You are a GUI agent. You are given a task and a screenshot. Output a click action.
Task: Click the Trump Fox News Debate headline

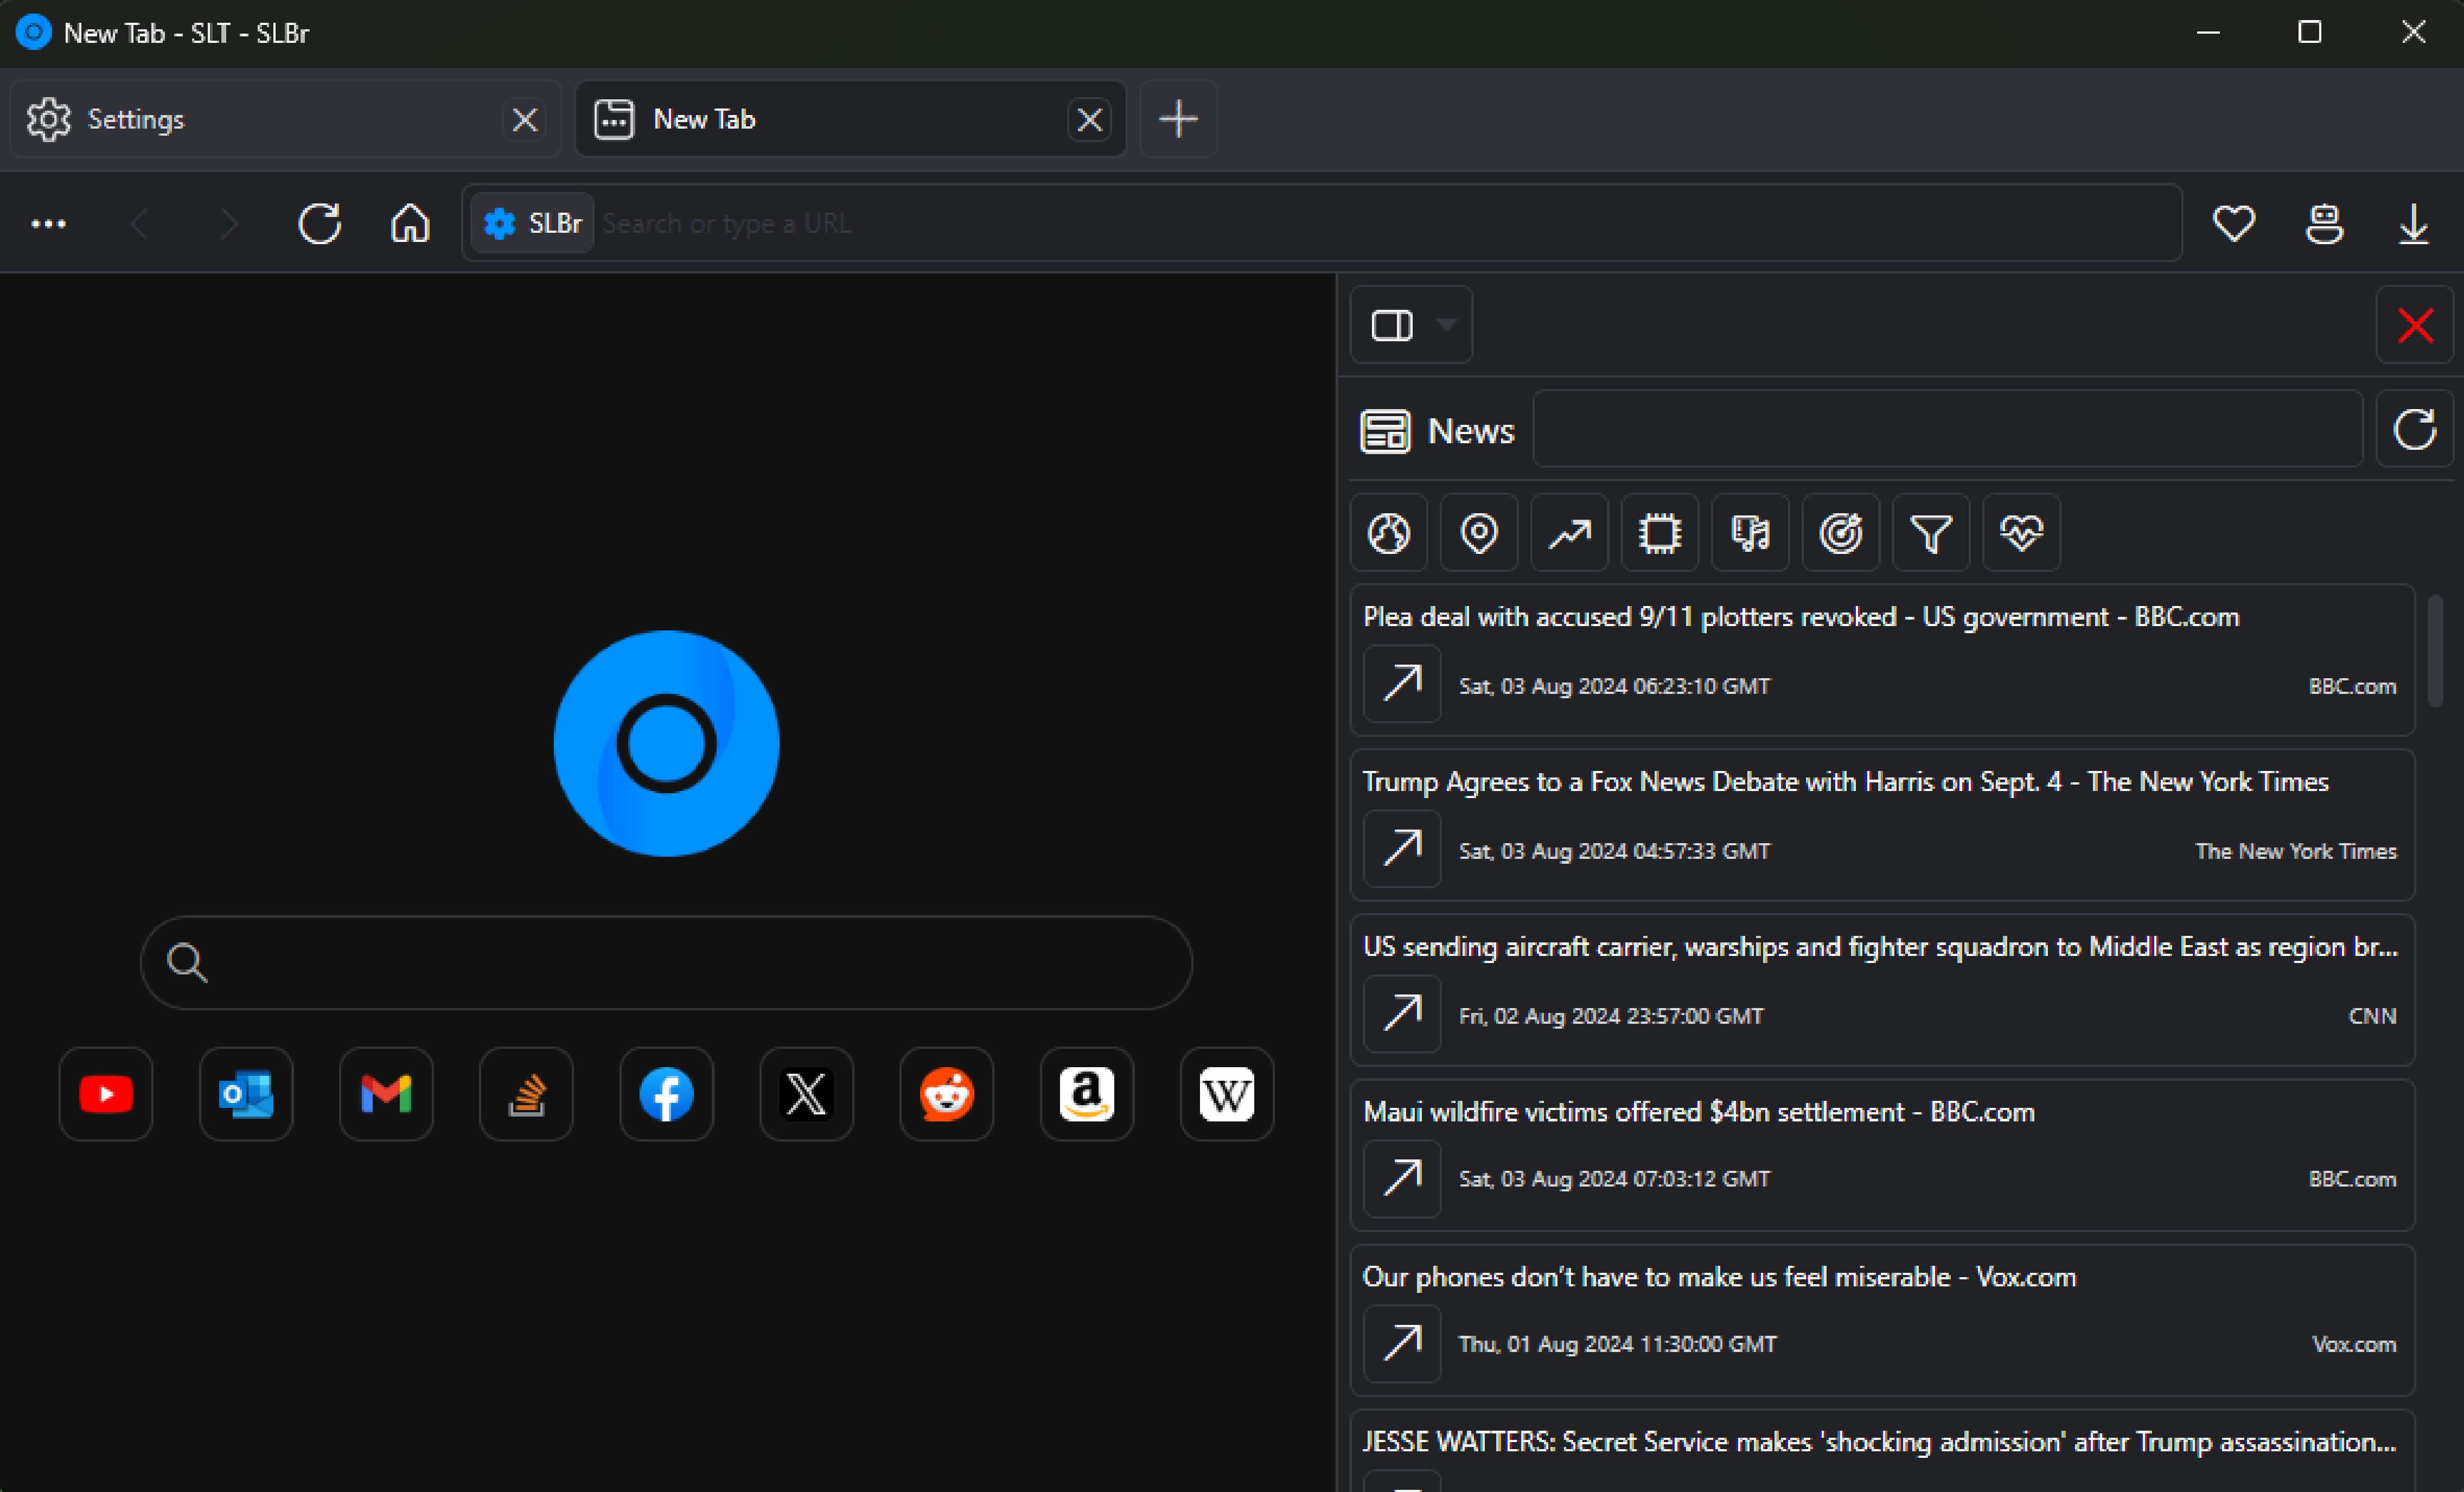1845,781
